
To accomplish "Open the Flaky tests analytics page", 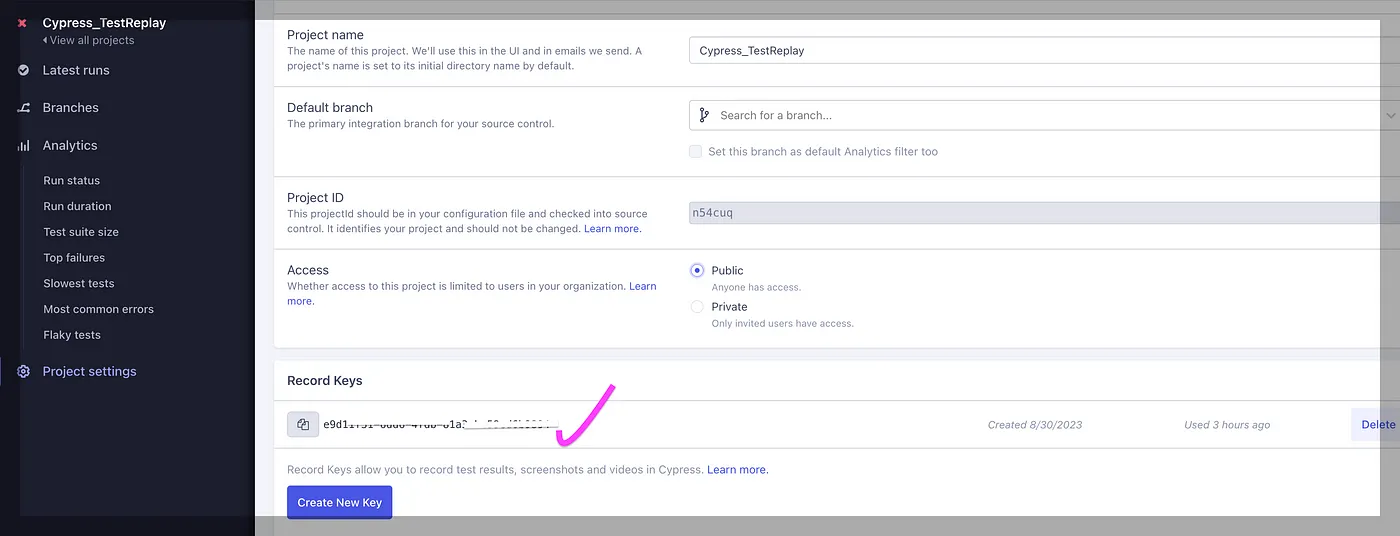I will (72, 335).
